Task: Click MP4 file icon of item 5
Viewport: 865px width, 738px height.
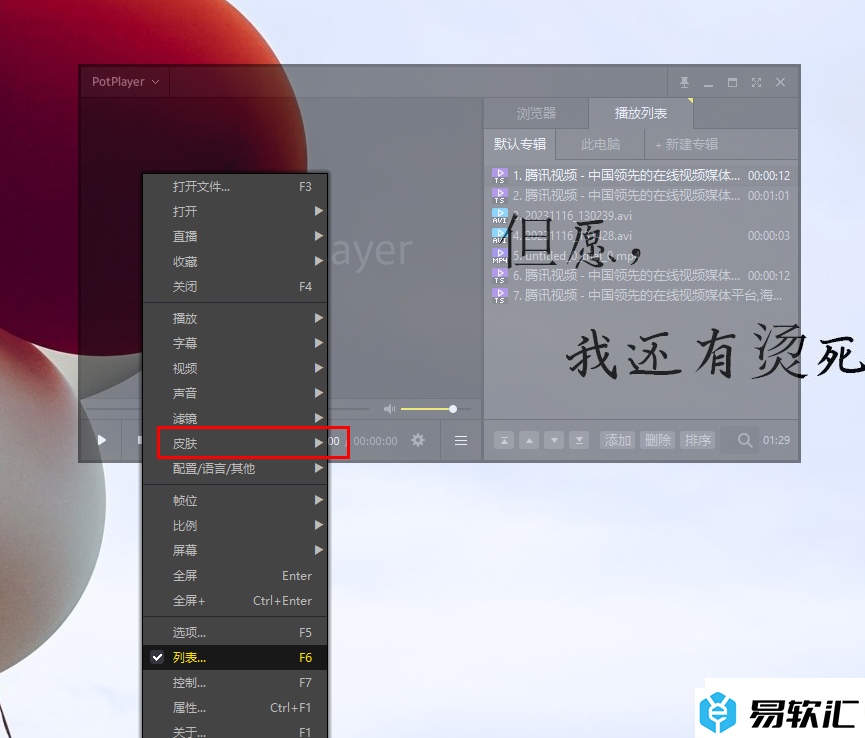Action: click(x=500, y=255)
